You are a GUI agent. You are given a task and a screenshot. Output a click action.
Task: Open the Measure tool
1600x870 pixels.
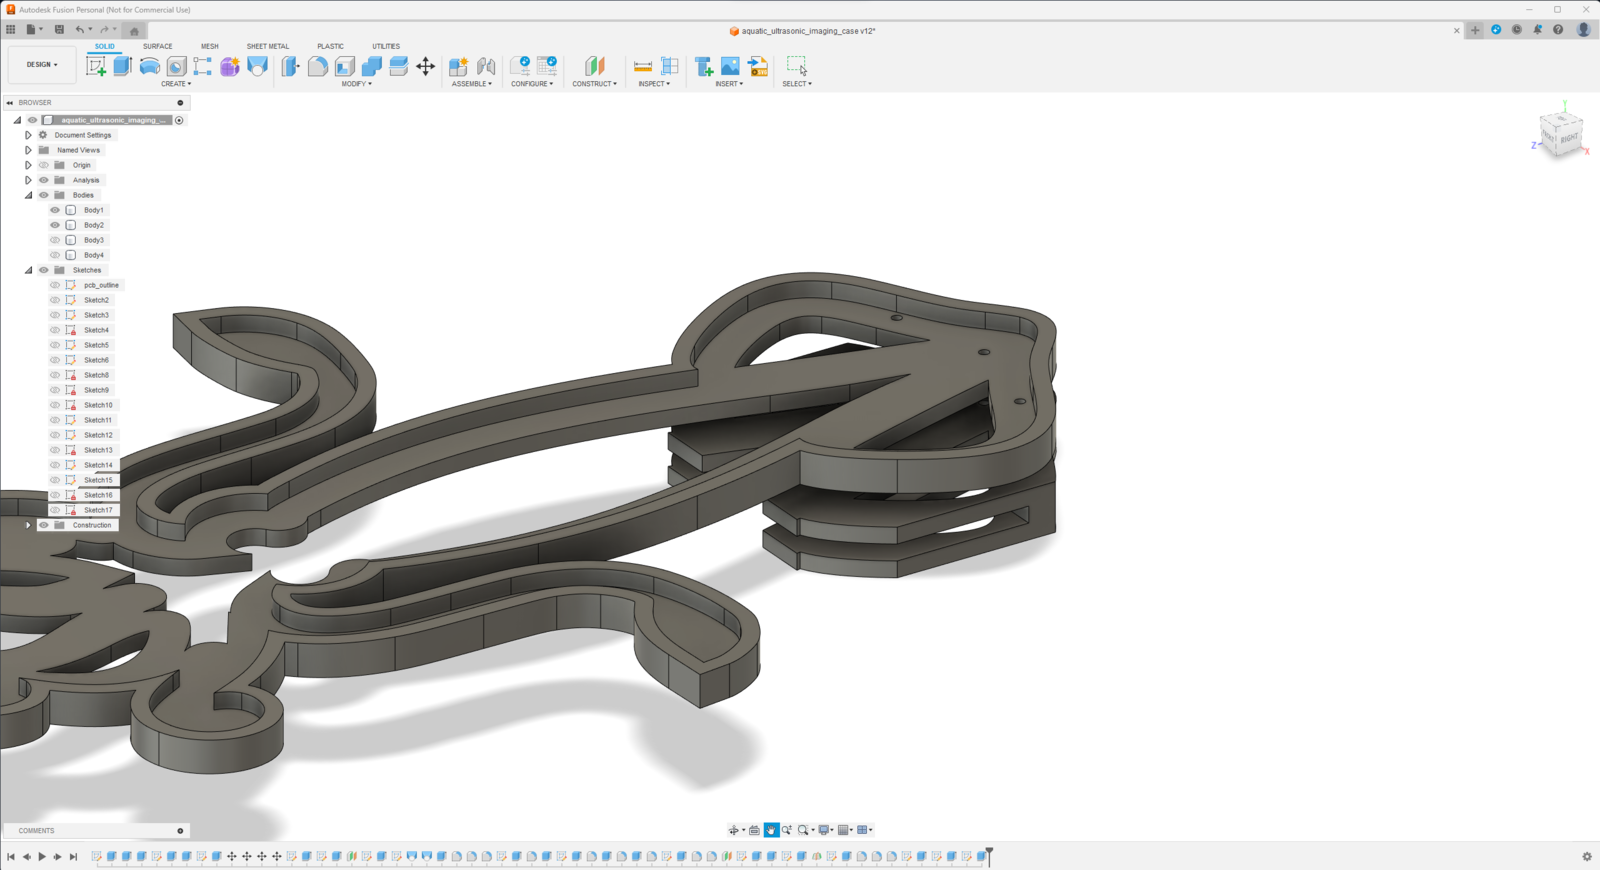tap(643, 66)
